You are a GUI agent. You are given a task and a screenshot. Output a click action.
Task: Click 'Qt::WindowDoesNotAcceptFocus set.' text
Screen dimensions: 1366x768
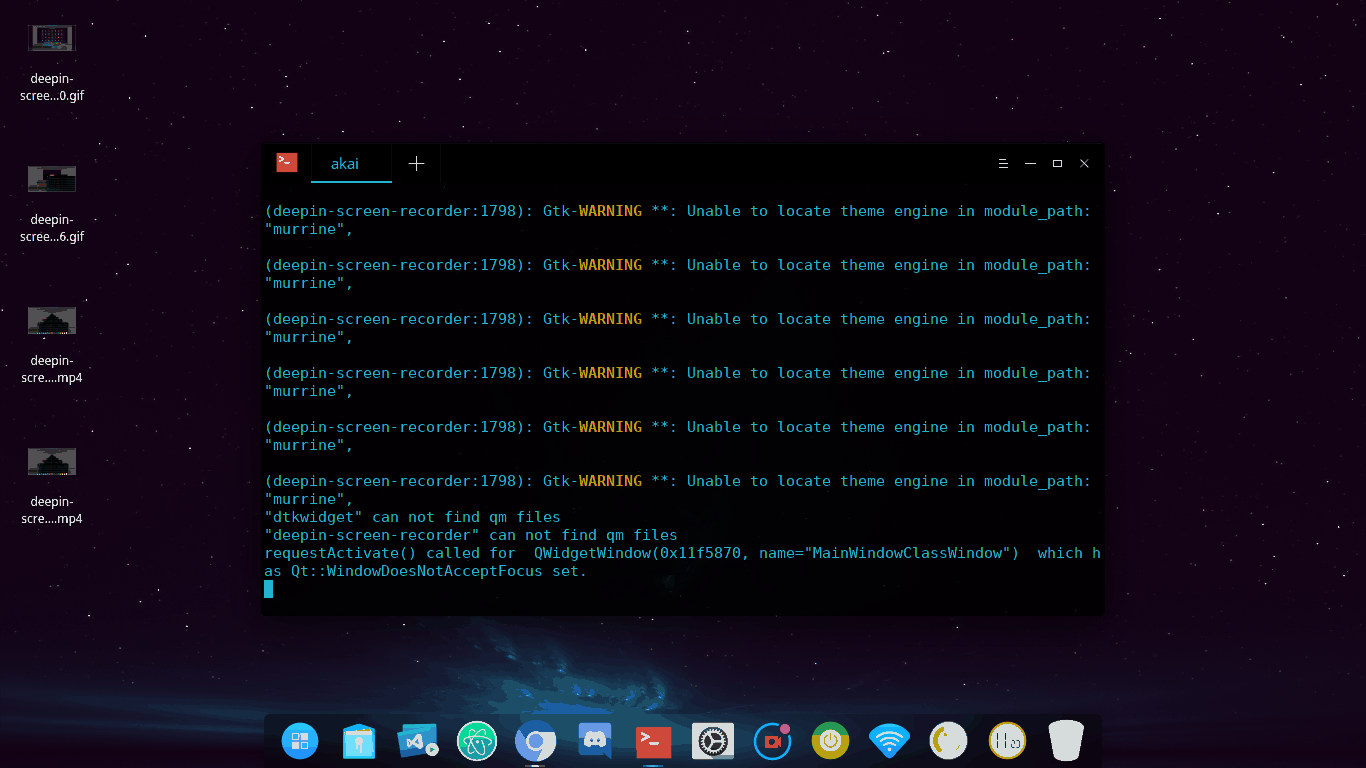[439, 571]
